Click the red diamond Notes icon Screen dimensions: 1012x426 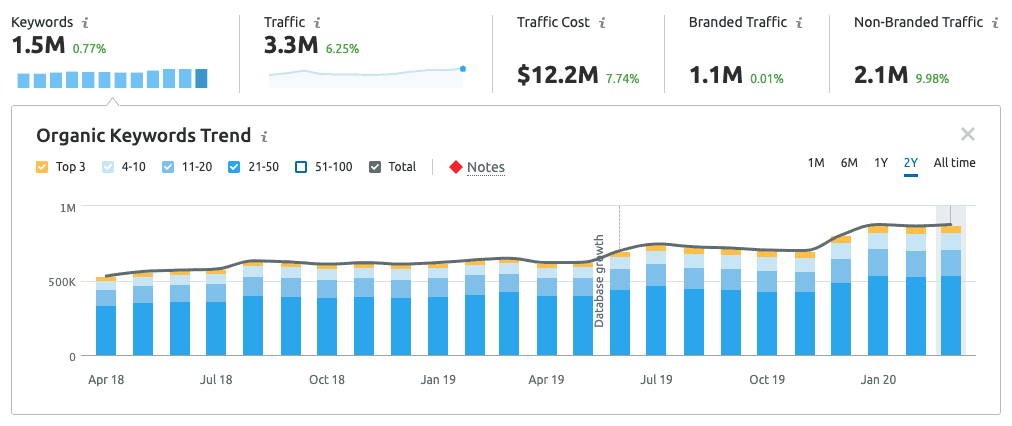coord(456,167)
